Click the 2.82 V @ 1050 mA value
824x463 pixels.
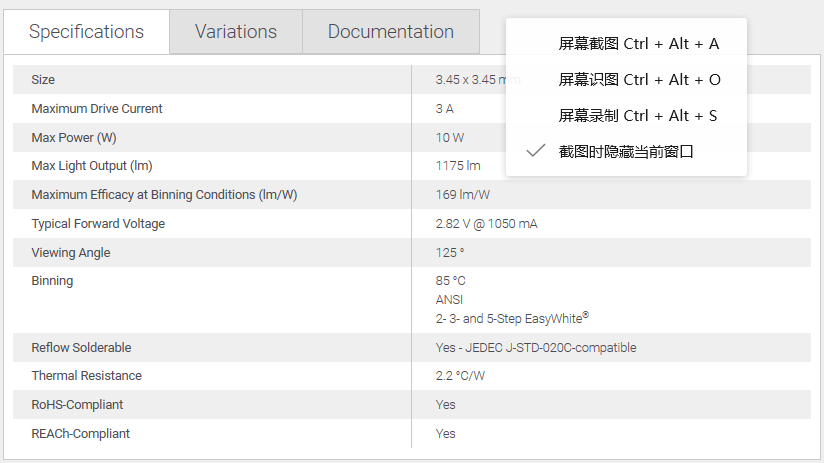pos(486,224)
